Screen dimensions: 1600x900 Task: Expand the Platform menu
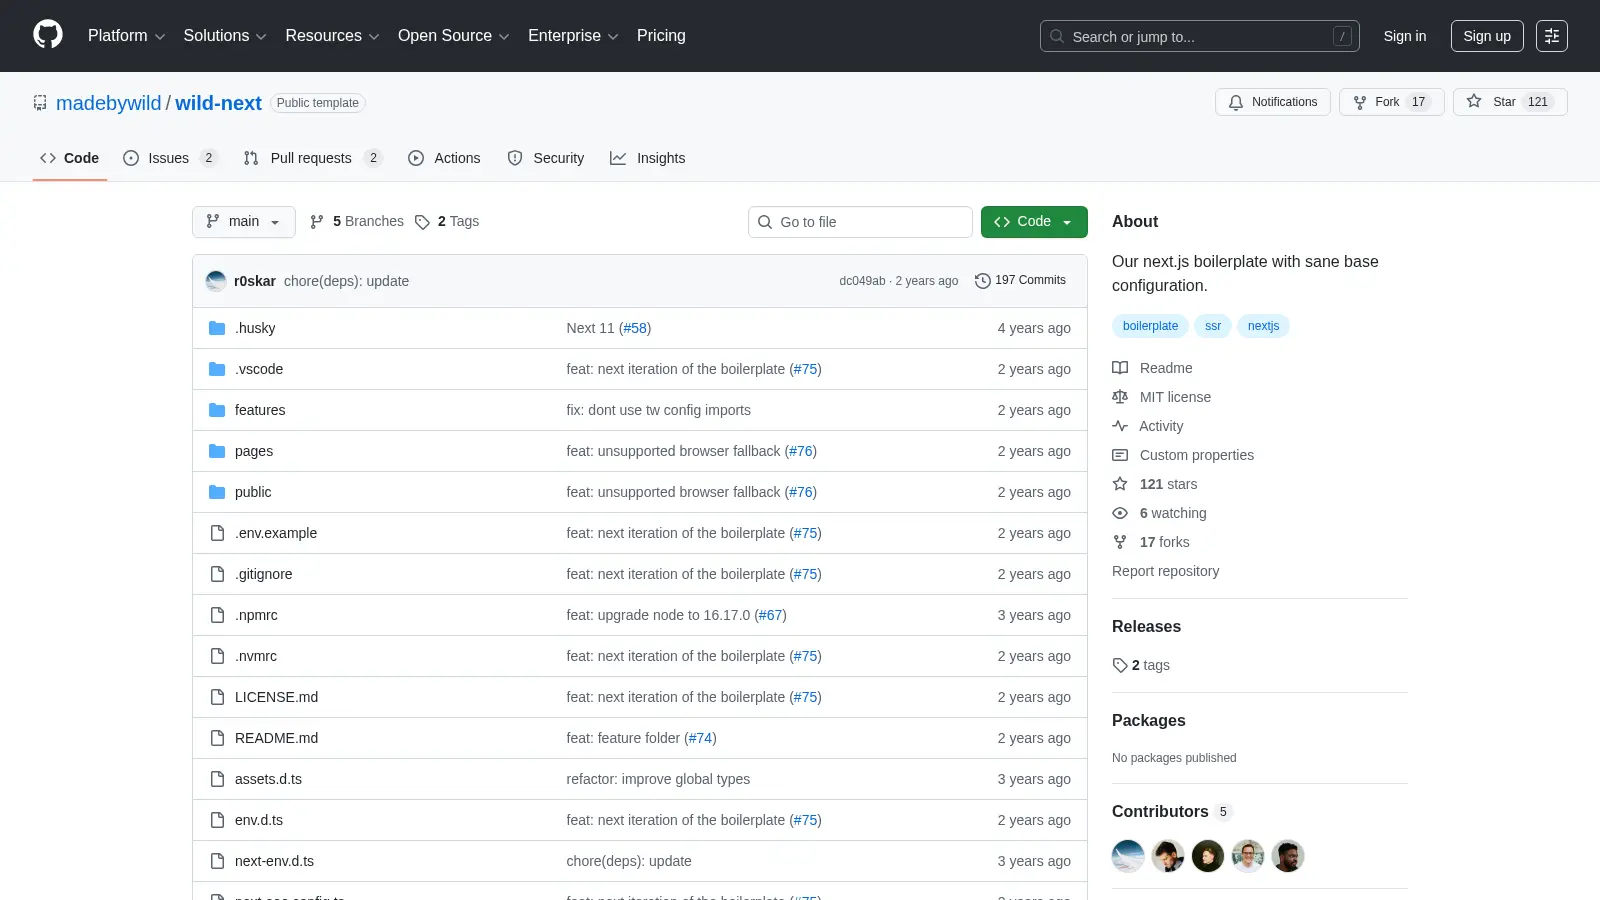click(x=126, y=36)
